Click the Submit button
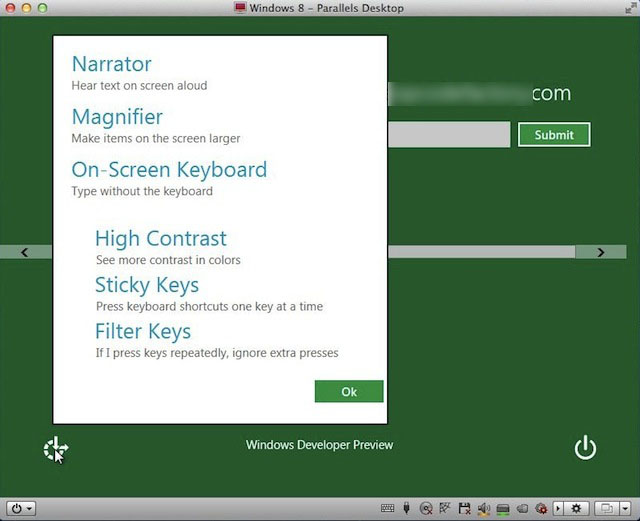The height and width of the screenshot is (521, 640). (553, 134)
